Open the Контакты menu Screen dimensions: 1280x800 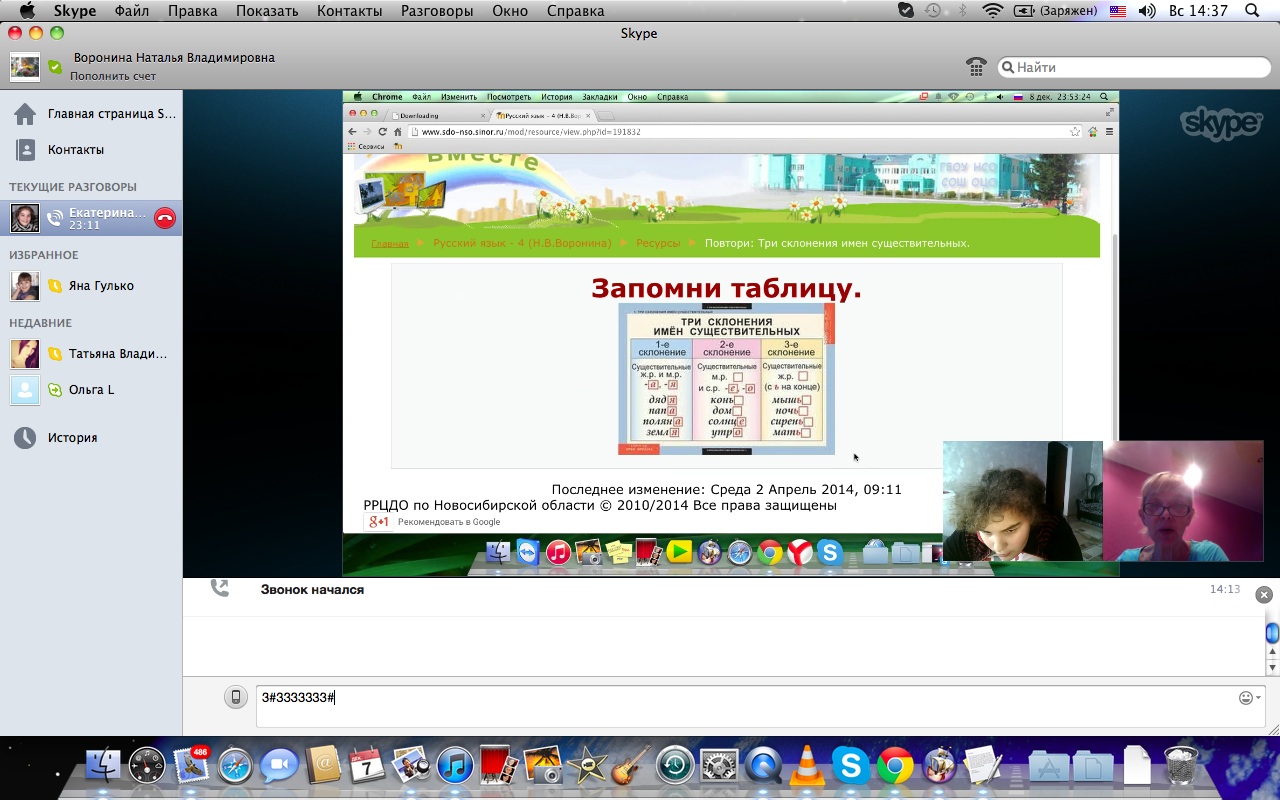(x=349, y=11)
